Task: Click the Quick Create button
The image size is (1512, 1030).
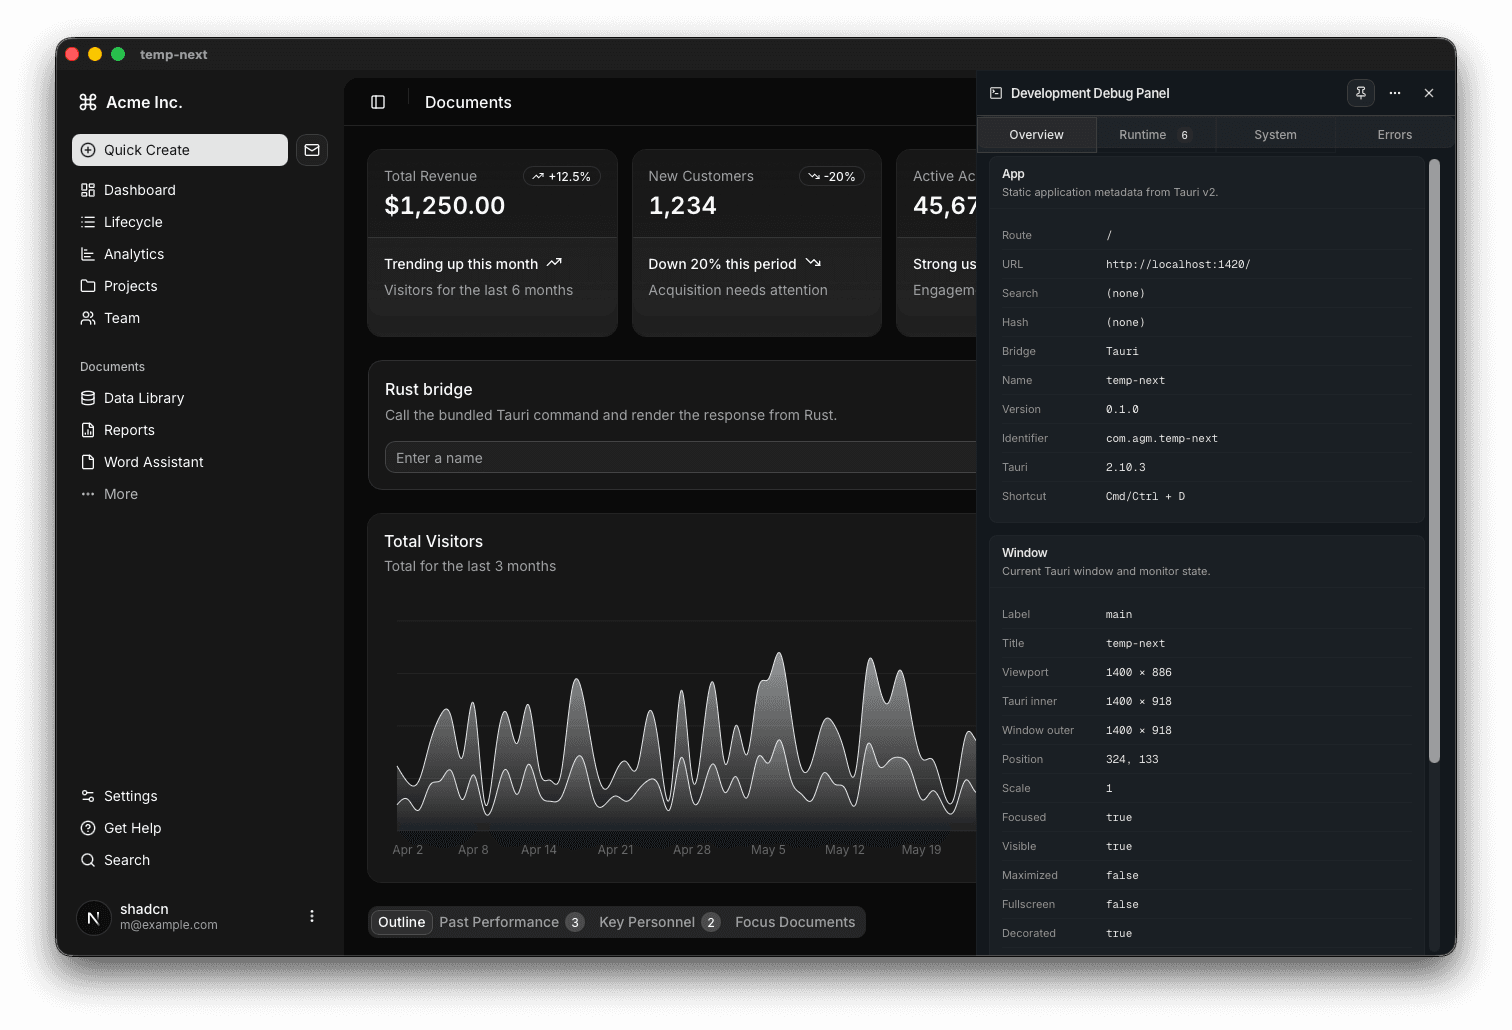Action: click(179, 150)
